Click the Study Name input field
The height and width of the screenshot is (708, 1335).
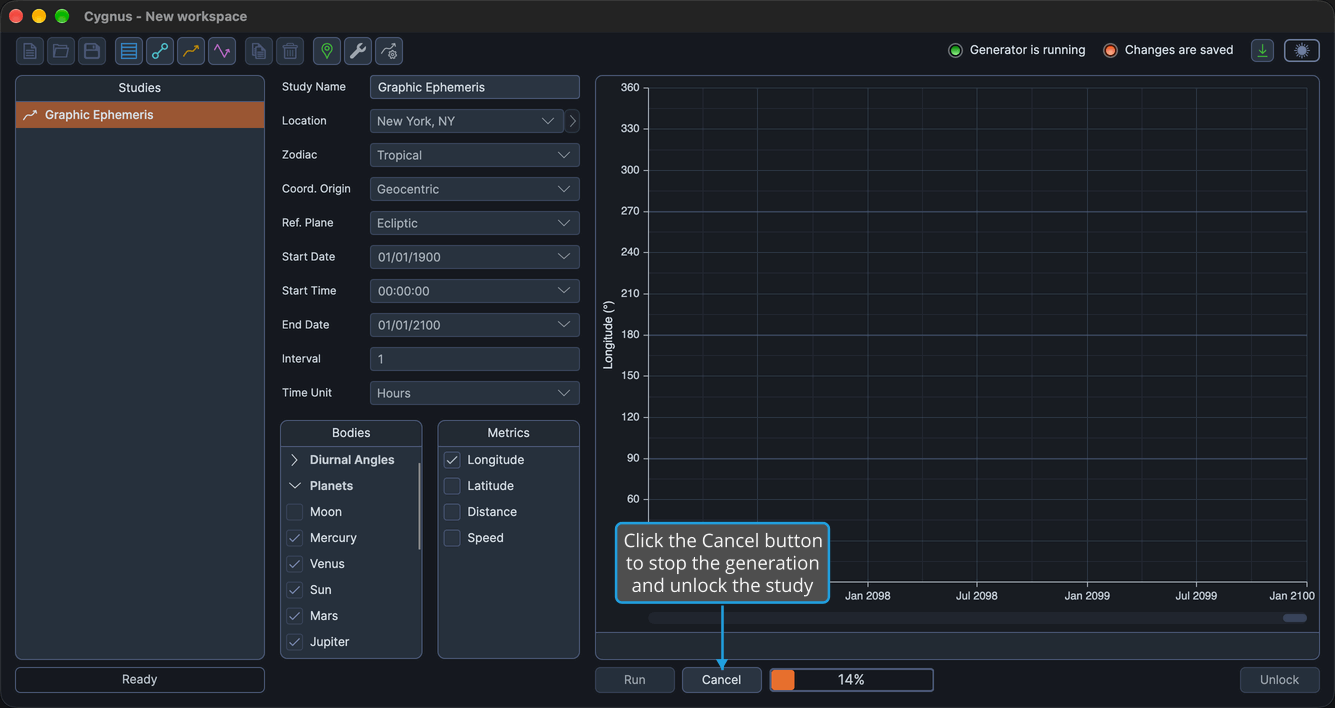pyautogui.click(x=475, y=87)
